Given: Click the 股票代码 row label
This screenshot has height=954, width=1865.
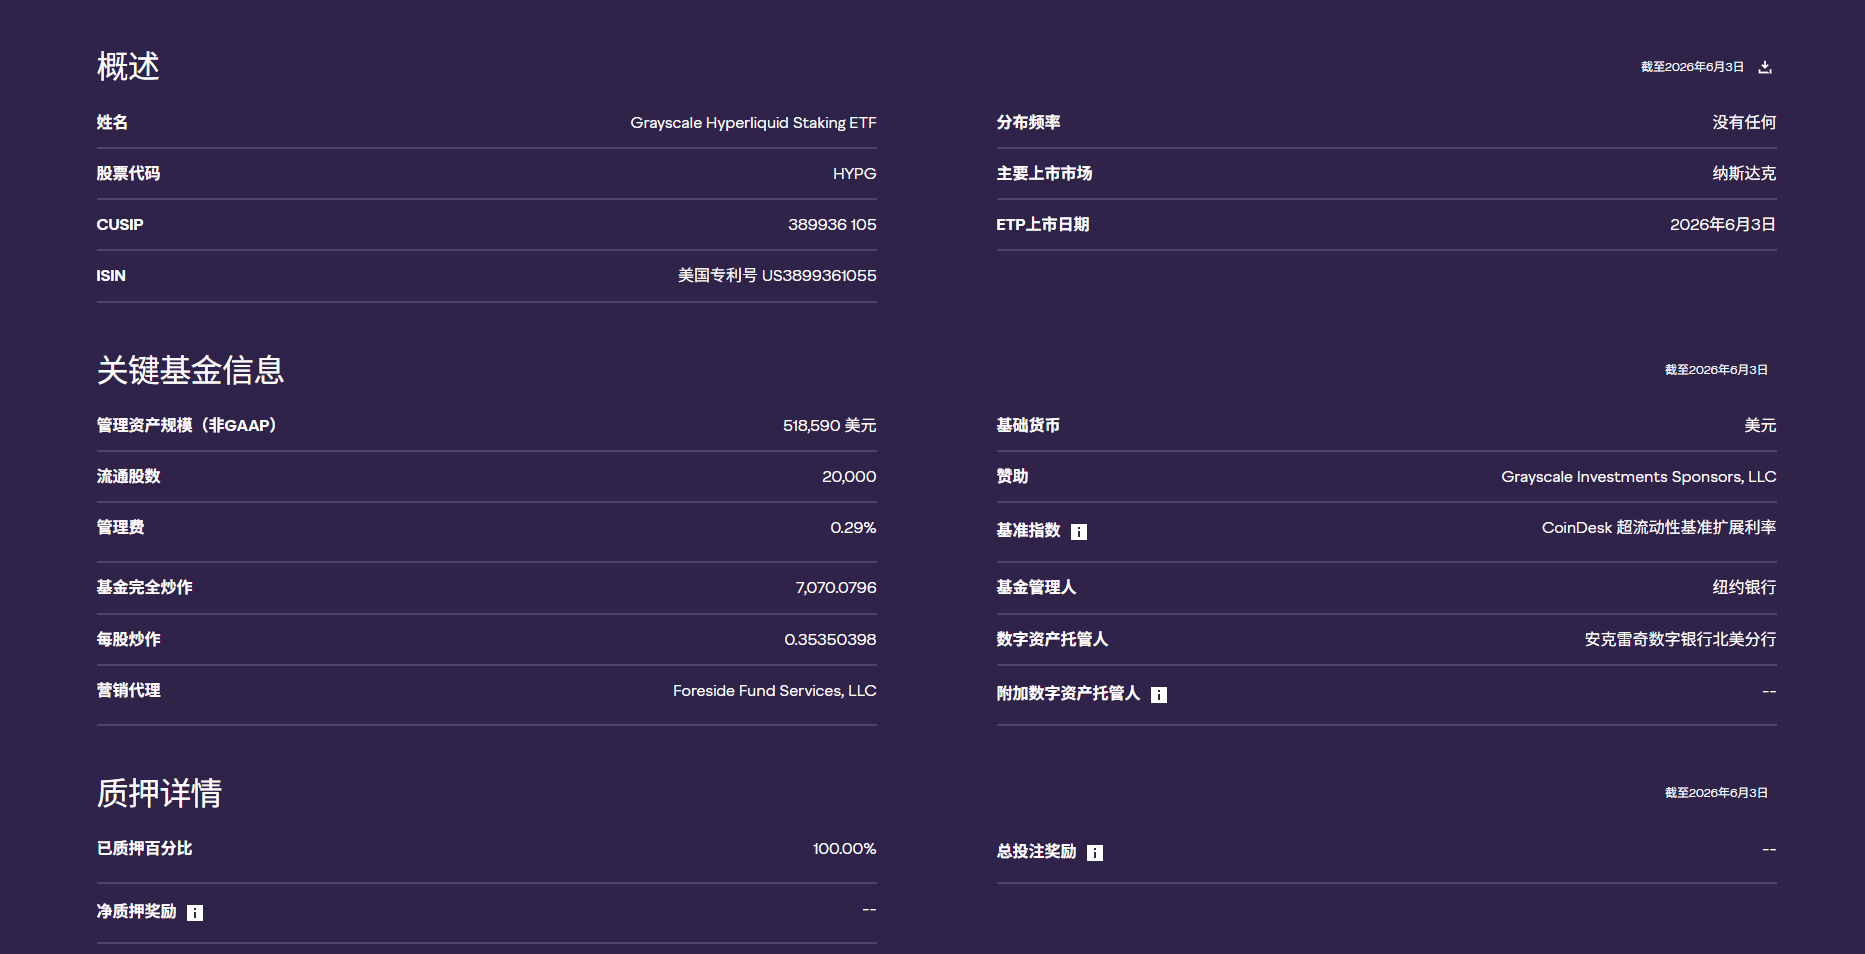Looking at the screenshot, I should tap(128, 174).
